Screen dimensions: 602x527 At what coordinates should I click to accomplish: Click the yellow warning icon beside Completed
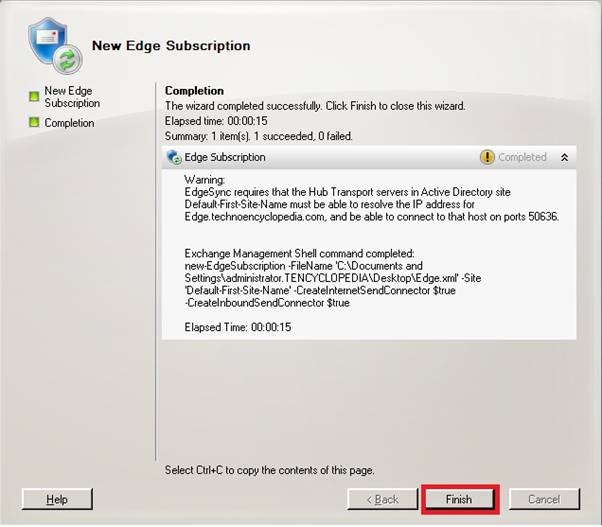(x=487, y=157)
